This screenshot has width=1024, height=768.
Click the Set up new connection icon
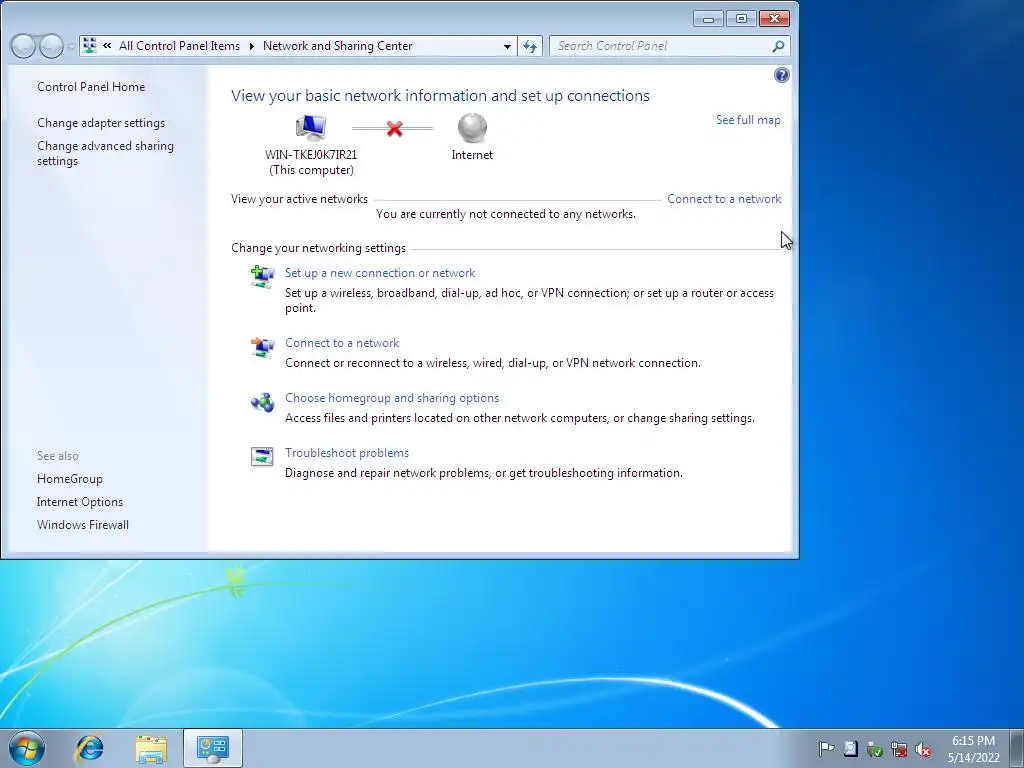[263, 276]
